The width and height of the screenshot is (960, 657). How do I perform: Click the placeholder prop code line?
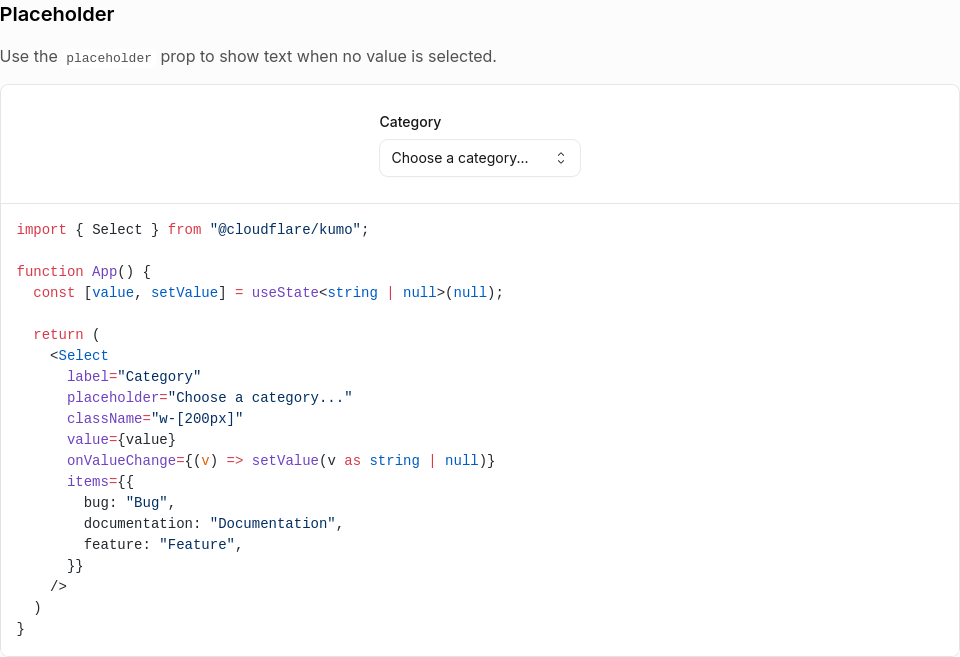click(209, 397)
